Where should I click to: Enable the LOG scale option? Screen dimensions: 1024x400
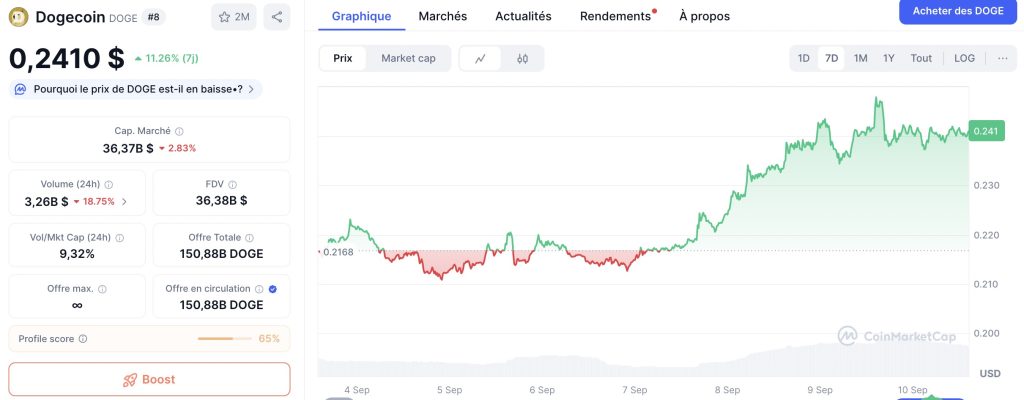[965, 58]
